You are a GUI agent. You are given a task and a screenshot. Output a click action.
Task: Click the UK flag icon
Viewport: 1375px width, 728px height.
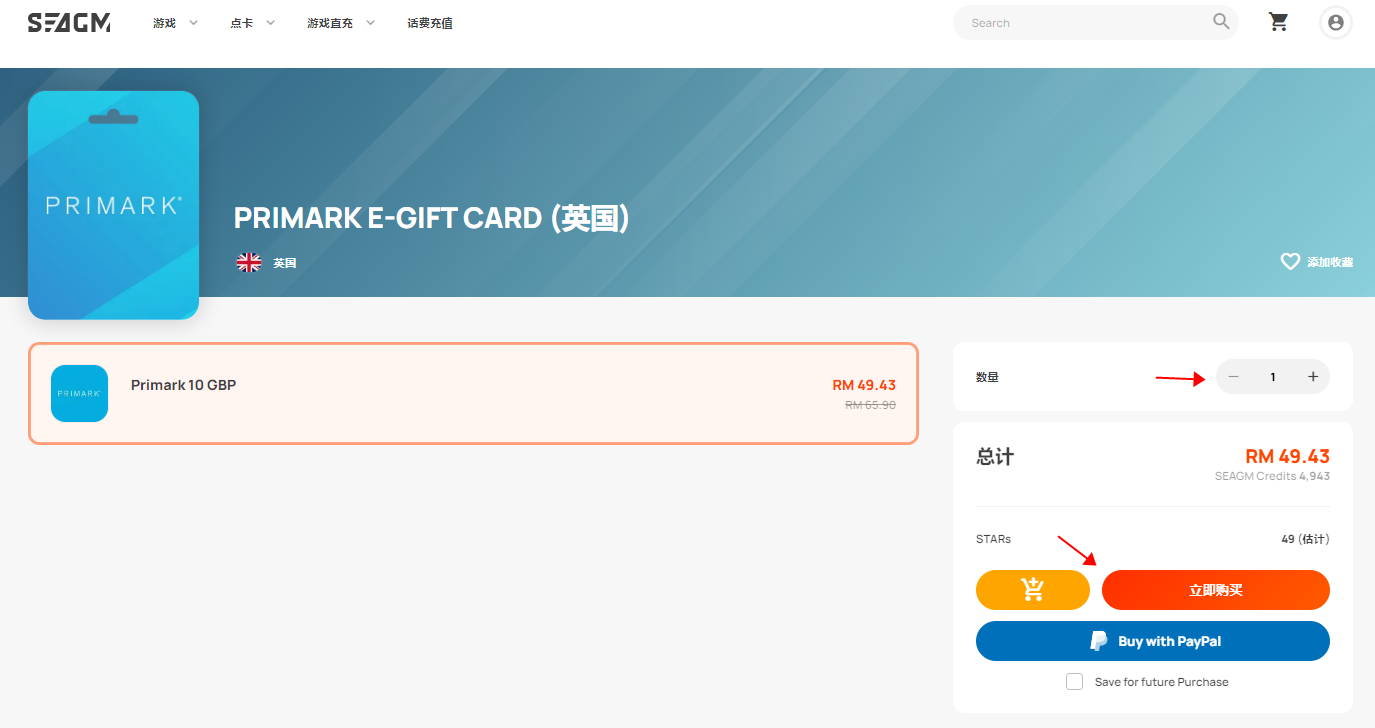[x=248, y=263]
